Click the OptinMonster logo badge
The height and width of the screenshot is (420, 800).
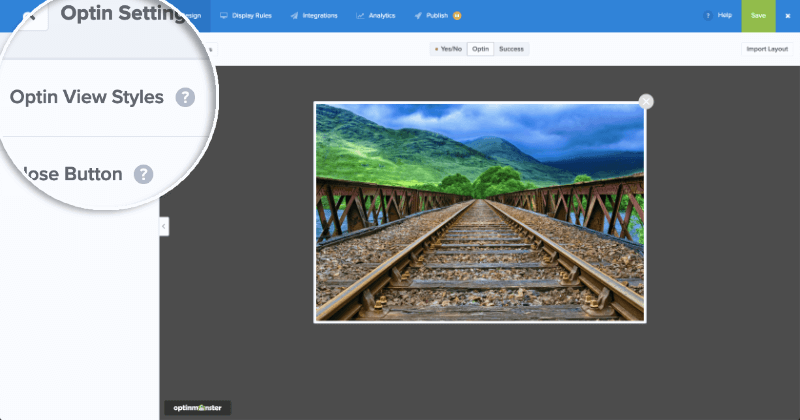point(197,408)
